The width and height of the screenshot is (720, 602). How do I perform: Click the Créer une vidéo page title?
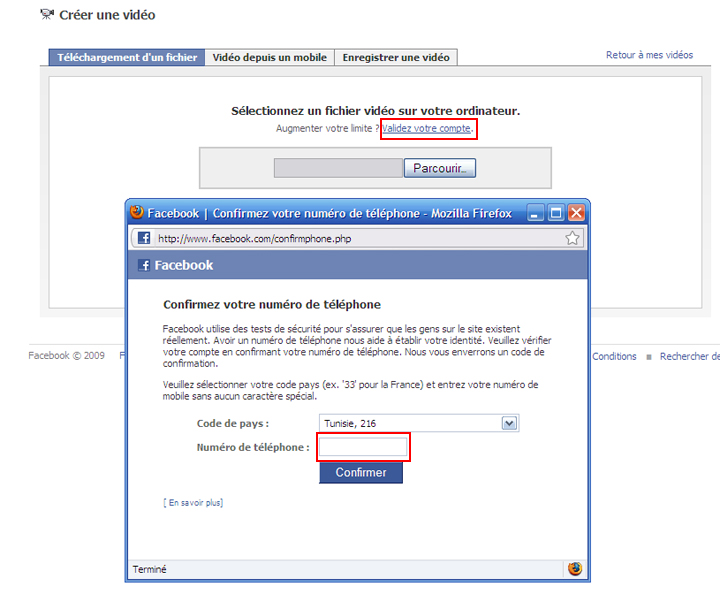(107, 15)
